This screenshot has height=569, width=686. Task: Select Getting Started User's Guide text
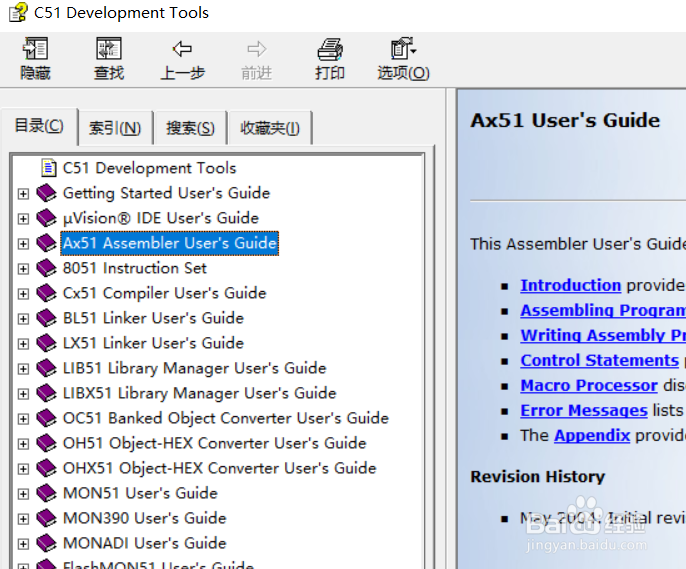(166, 193)
